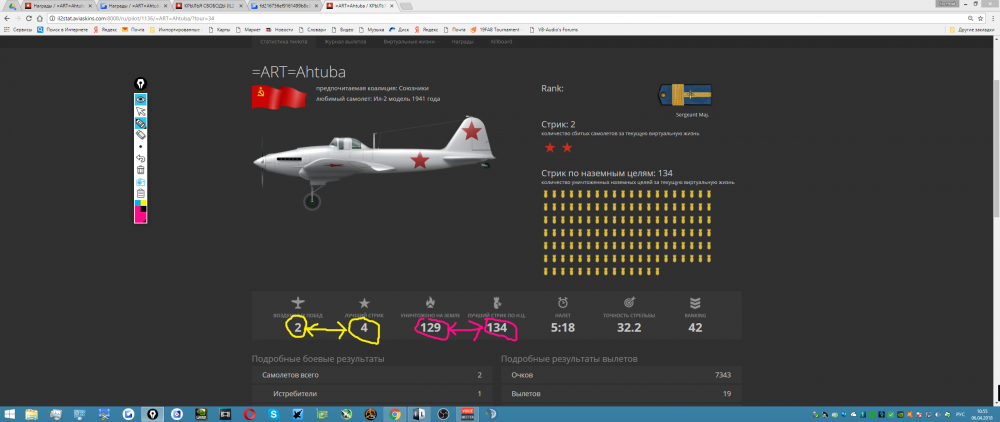Select the eraser tool in annotation toolbar

click(x=140, y=135)
